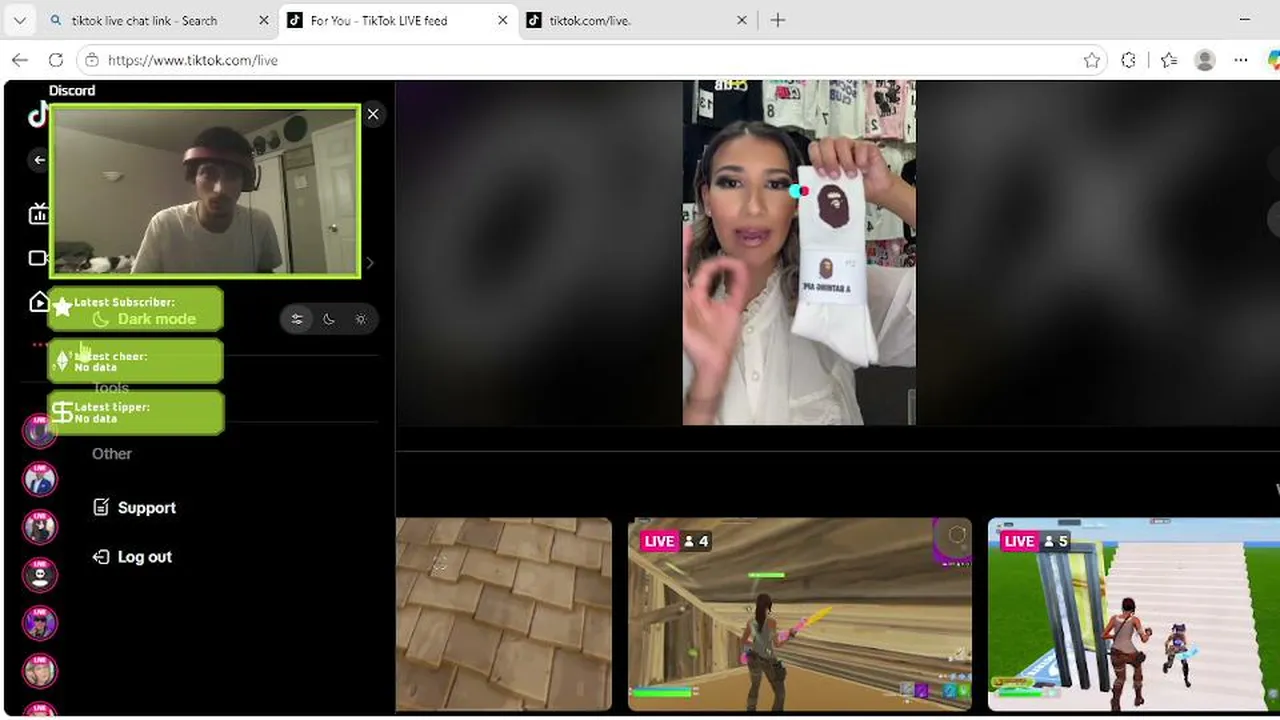Refresh the current page
Image resolution: width=1280 pixels, height=720 pixels.
click(x=56, y=60)
